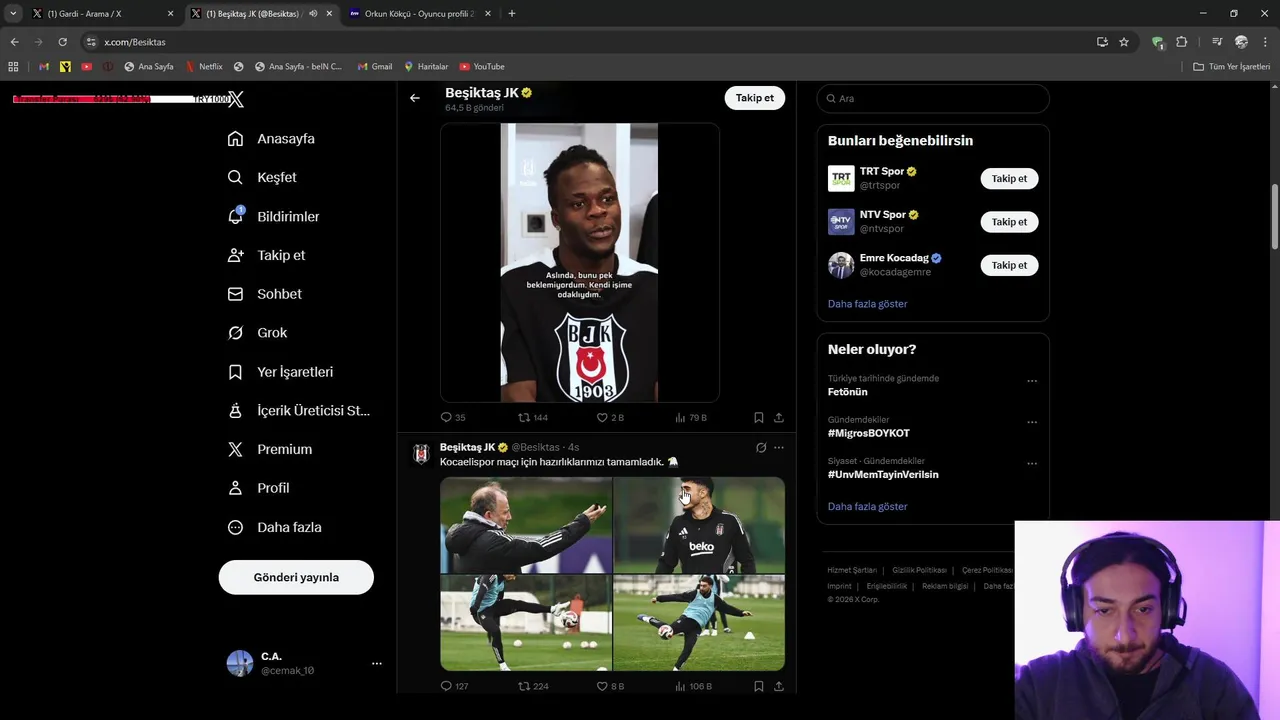Open the photo of the player in beko kit
The image size is (1280, 720).
pos(699,525)
